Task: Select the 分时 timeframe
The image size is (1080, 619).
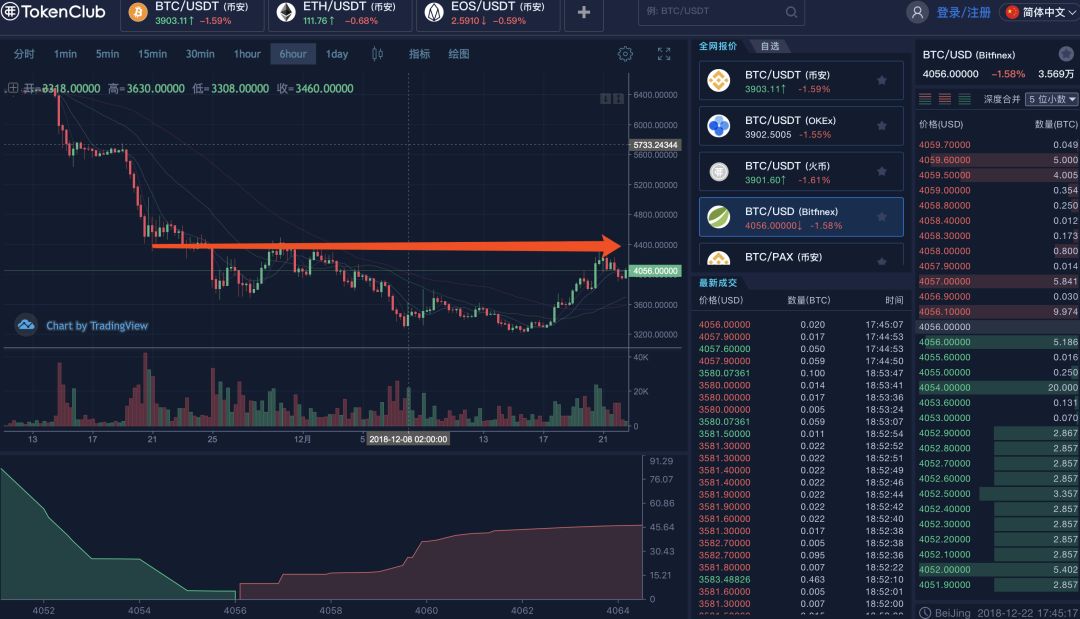Action: click(24, 54)
